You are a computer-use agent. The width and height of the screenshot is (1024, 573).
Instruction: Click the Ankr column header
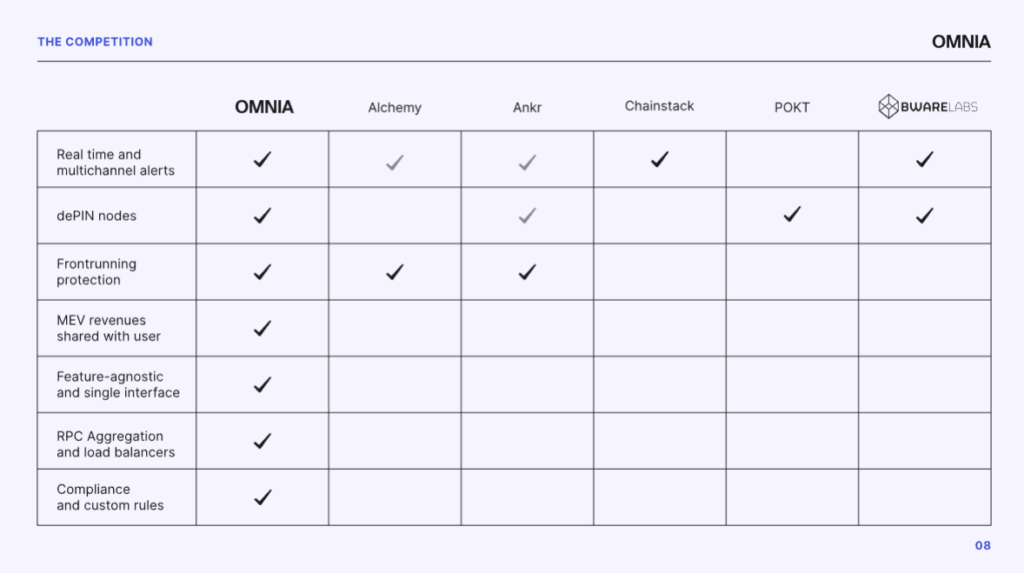click(527, 108)
